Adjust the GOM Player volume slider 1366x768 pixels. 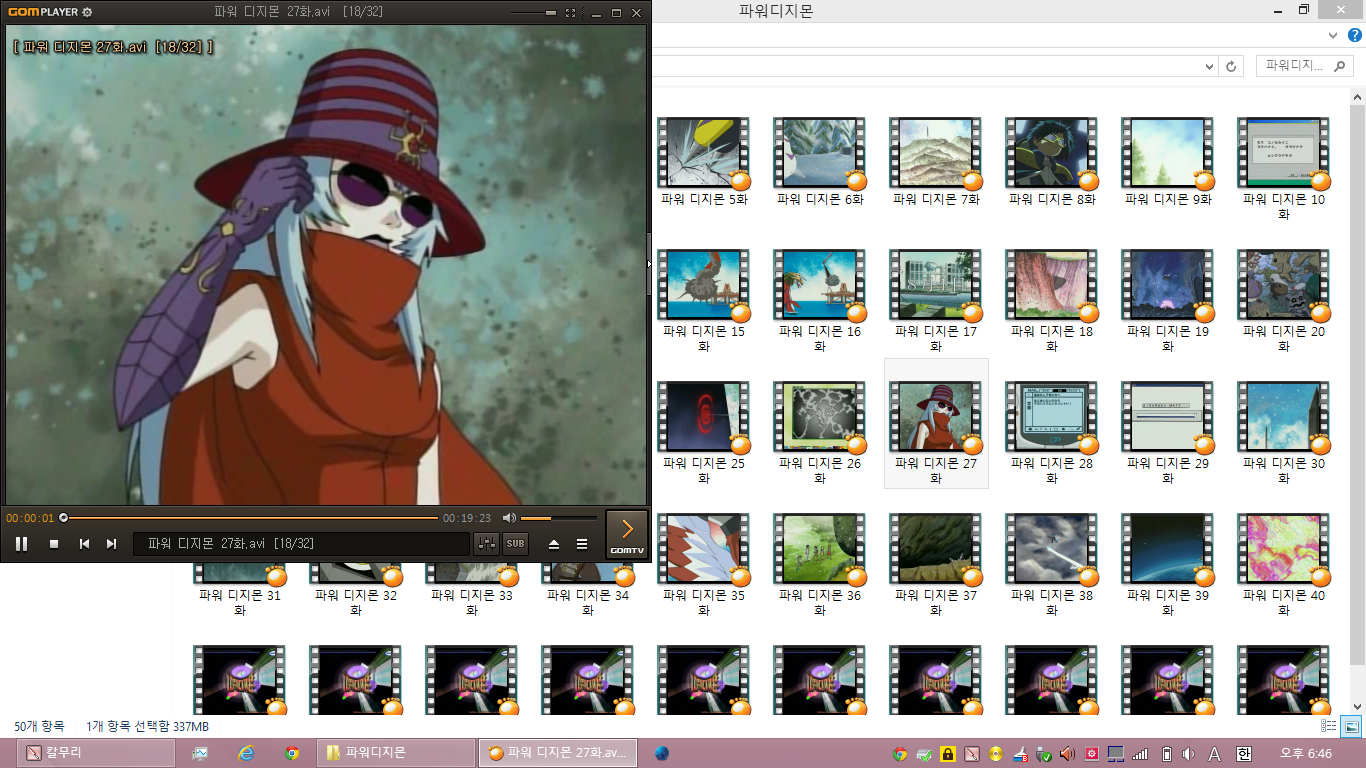(x=558, y=518)
